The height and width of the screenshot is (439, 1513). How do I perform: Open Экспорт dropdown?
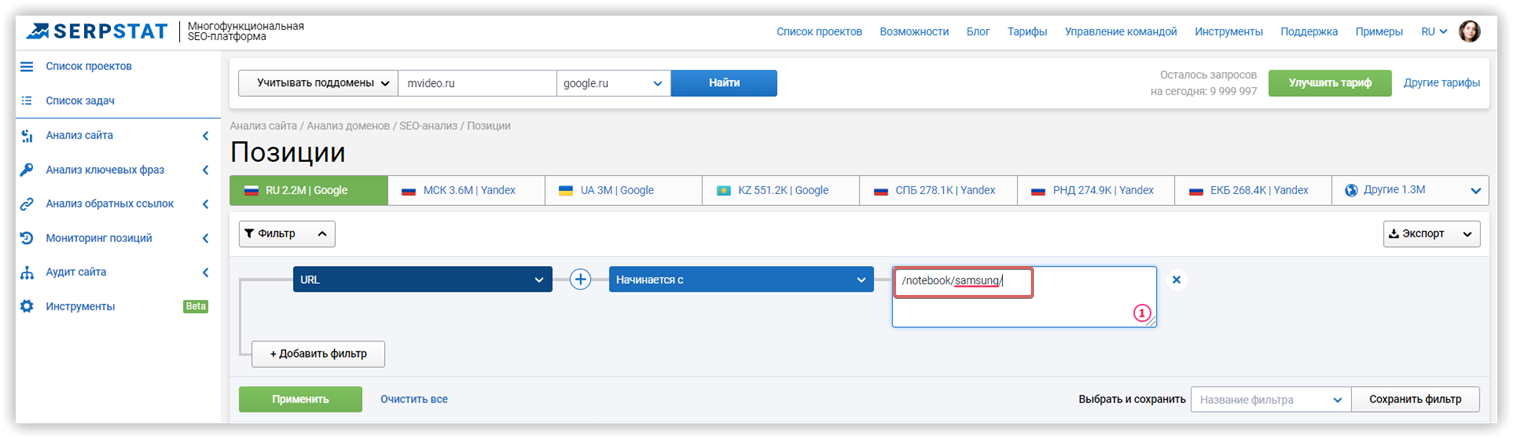(1431, 234)
